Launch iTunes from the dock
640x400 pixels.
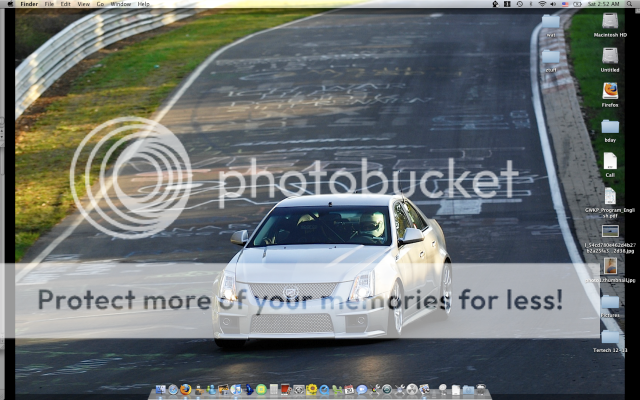(236, 389)
